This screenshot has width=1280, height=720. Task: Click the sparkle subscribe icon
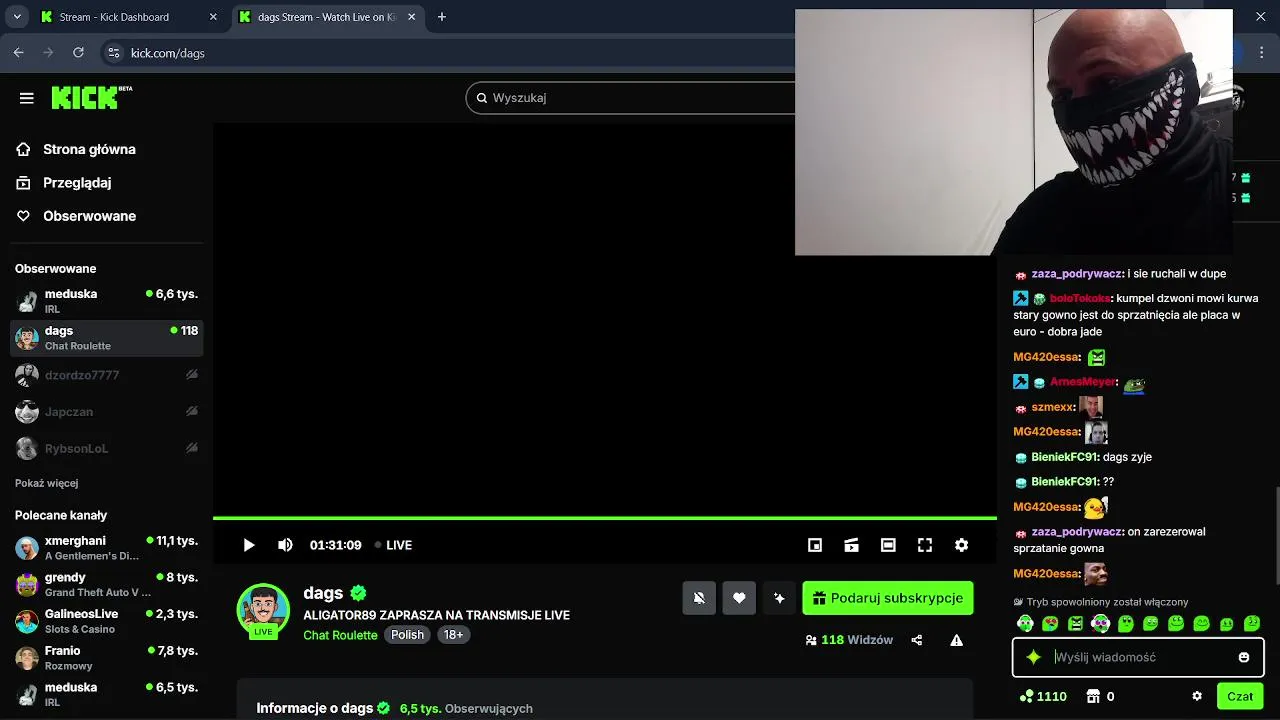pyautogui.click(x=779, y=598)
